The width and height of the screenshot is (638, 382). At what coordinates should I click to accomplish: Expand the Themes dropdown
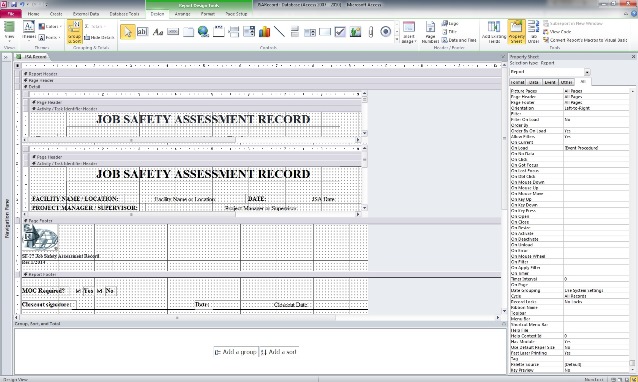(28, 32)
